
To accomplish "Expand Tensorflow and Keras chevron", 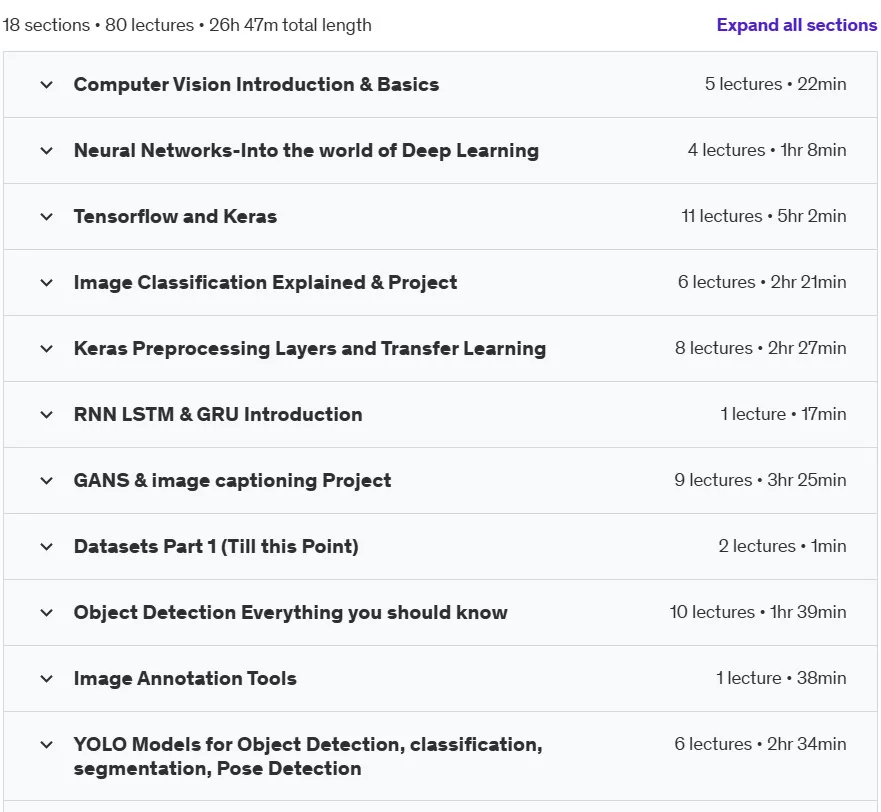I will pyautogui.click(x=47, y=217).
